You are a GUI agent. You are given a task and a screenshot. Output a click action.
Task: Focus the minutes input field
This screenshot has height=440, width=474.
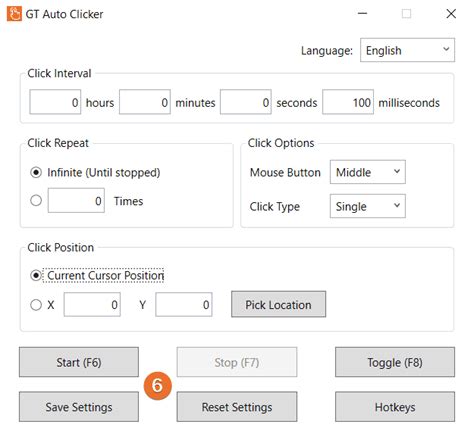145,102
